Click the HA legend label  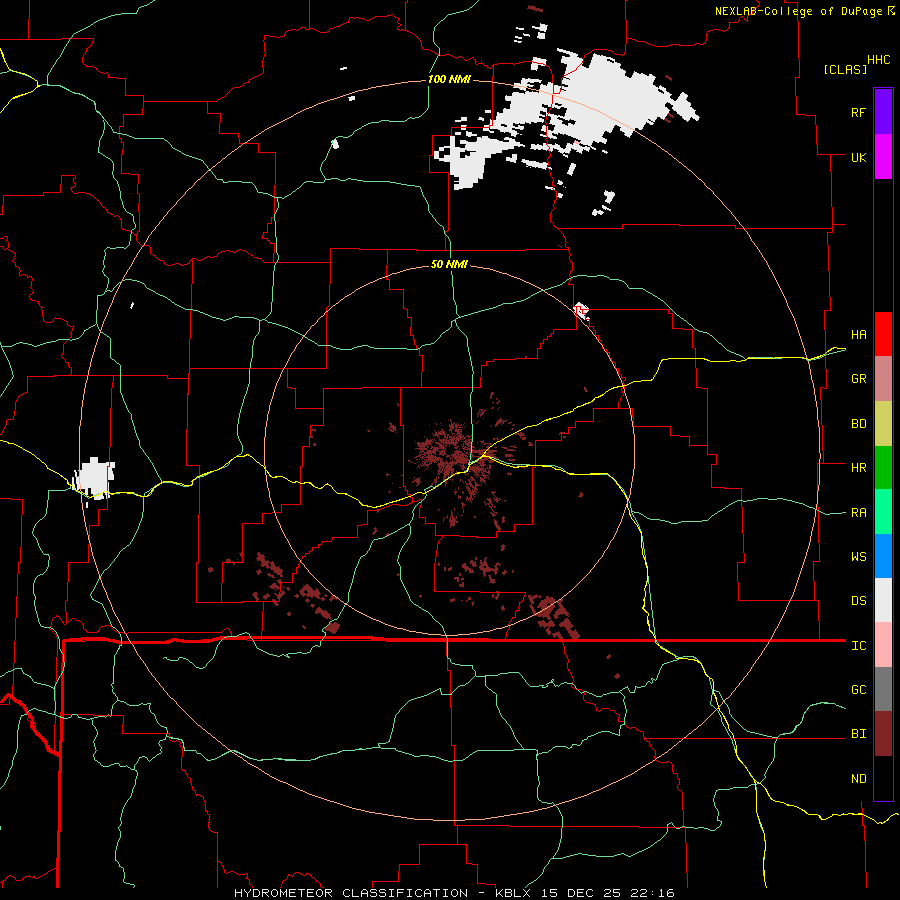[x=858, y=335]
